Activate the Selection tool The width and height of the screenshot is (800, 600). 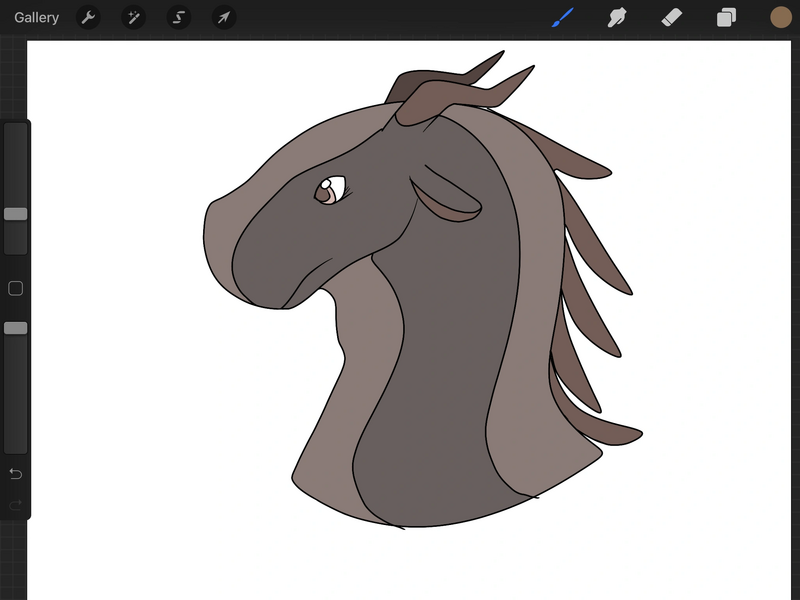[x=179, y=17]
